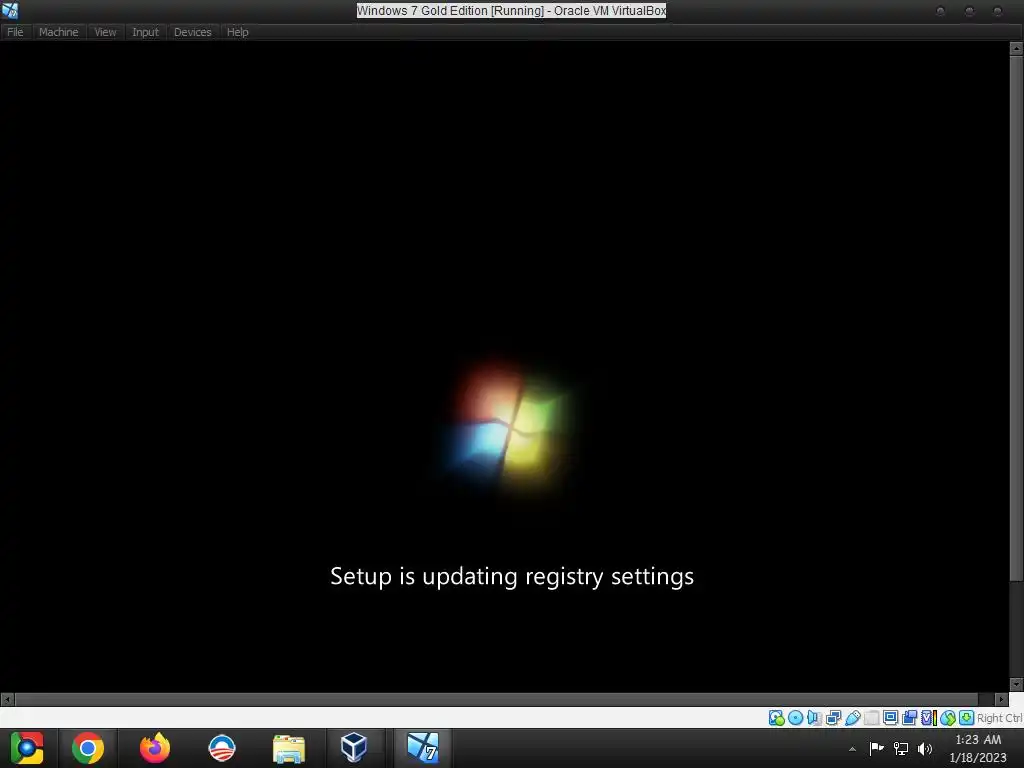
Task: Click the horizontal scrollbar left arrow
Action: pos(7,699)
